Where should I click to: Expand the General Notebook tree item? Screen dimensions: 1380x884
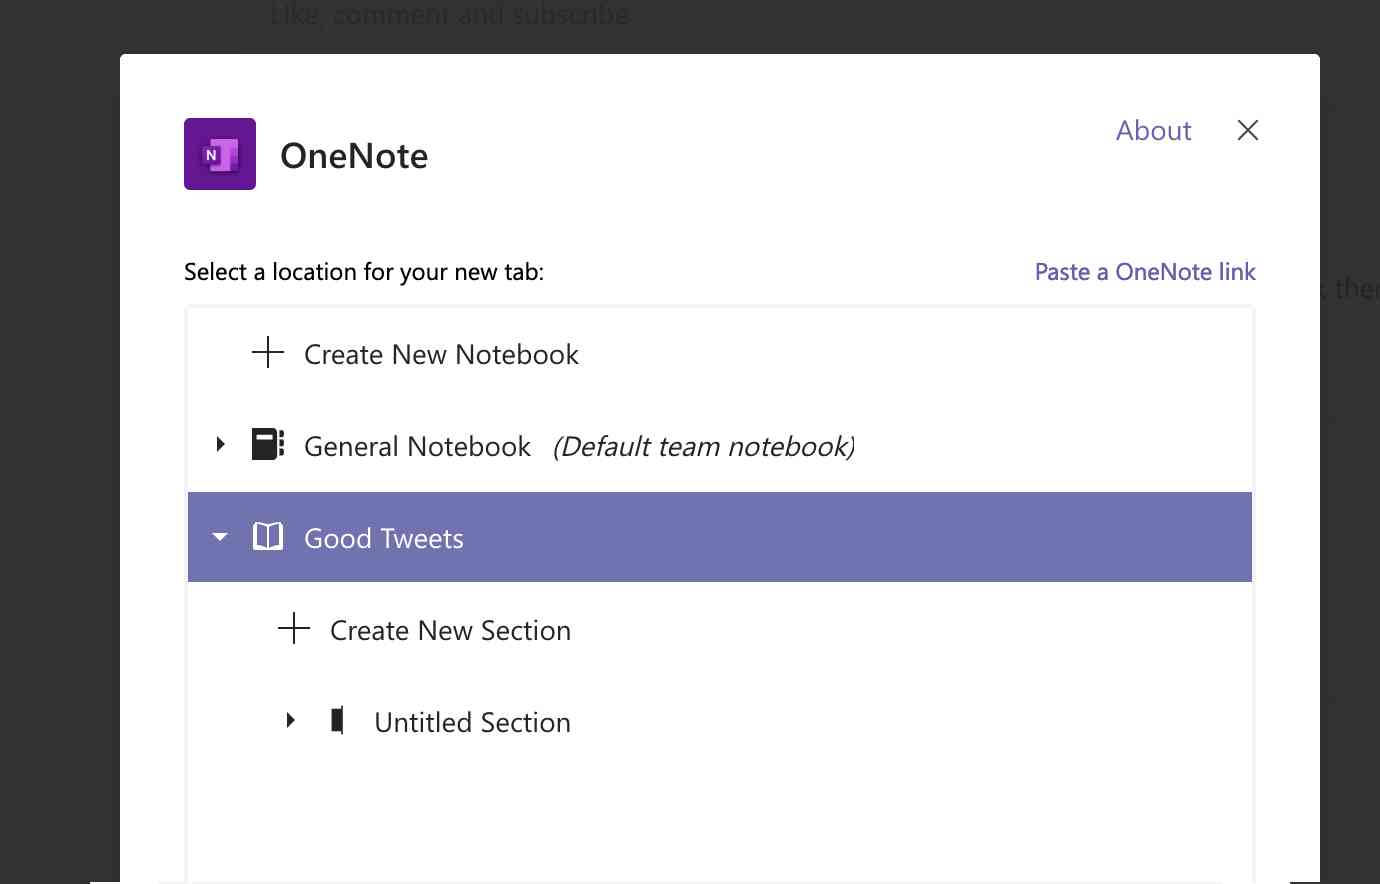(x=220, y=445)
